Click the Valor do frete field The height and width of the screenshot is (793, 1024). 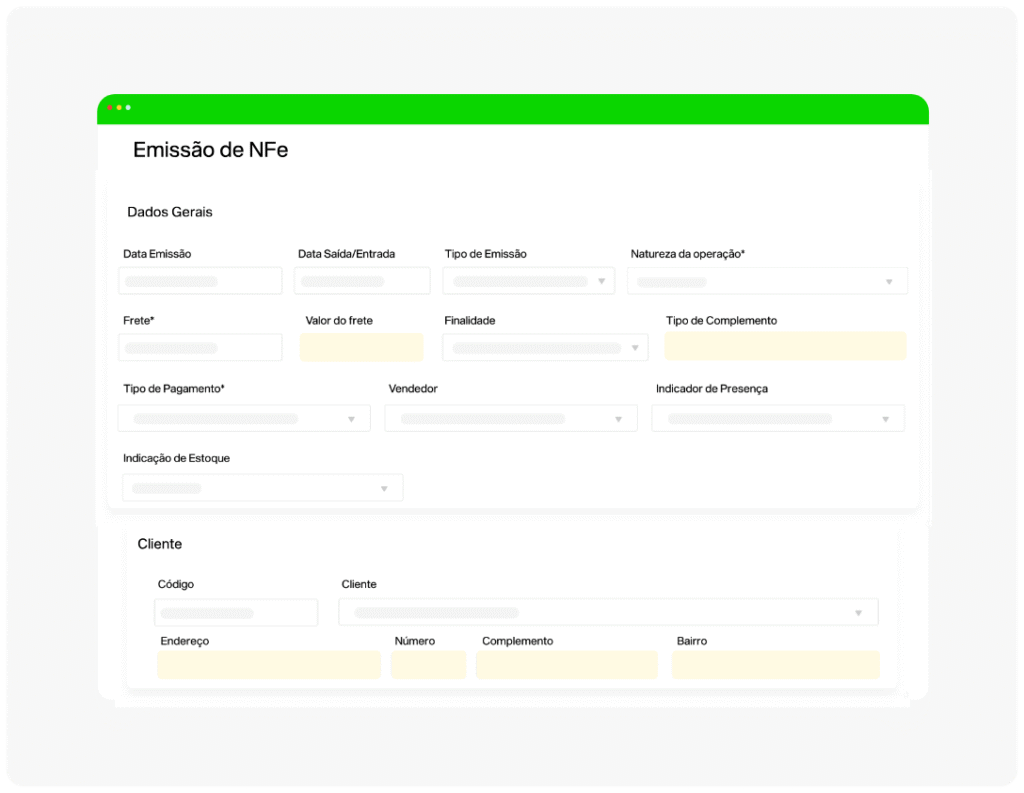pos(362,348)
